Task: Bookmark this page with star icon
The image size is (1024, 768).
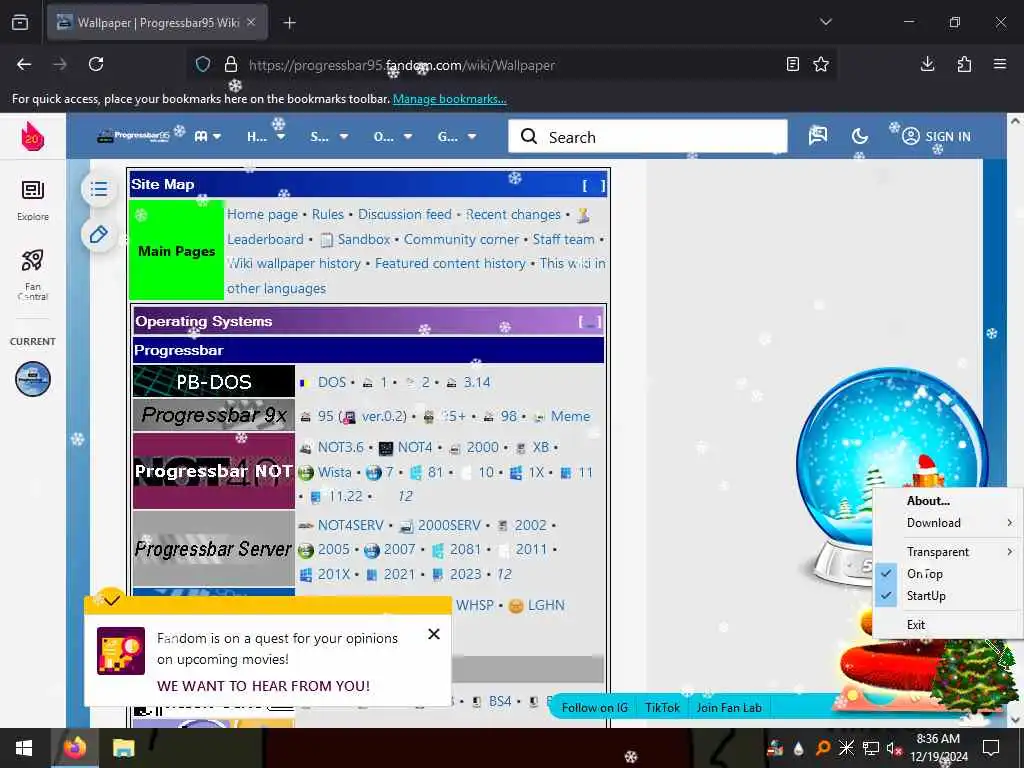Action: coord(821,64)
